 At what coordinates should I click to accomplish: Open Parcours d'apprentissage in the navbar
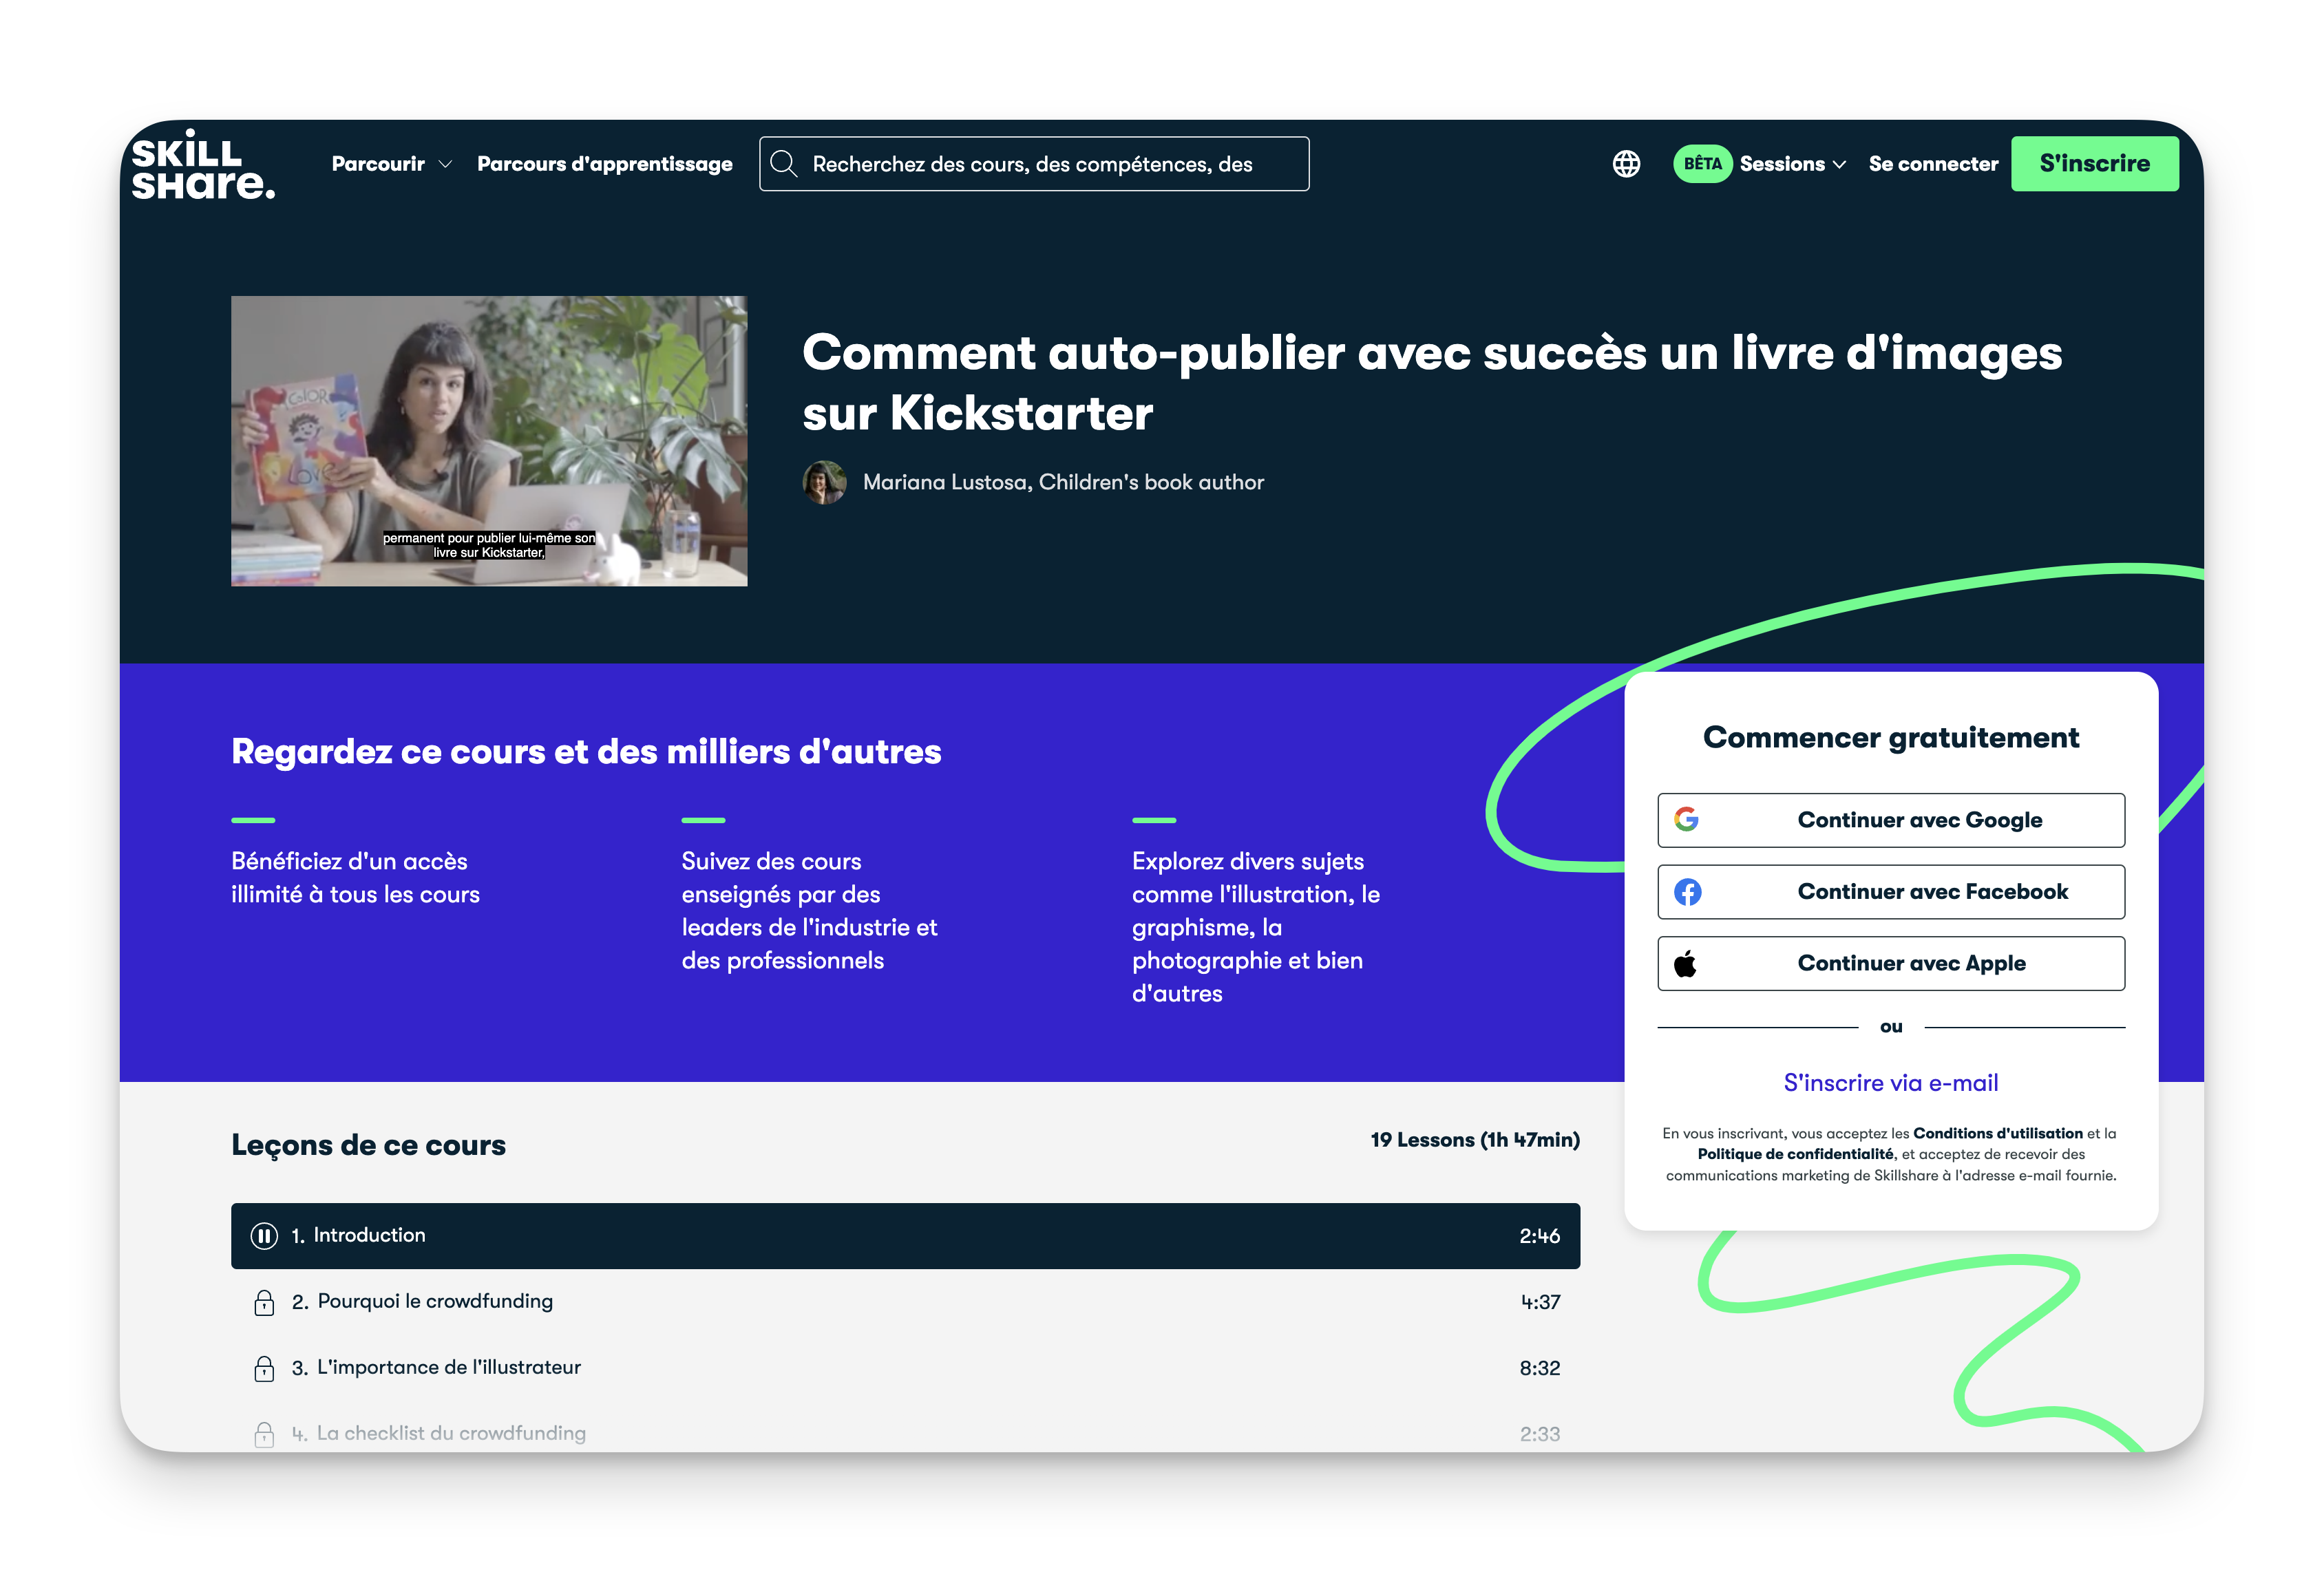click(604, 164)
